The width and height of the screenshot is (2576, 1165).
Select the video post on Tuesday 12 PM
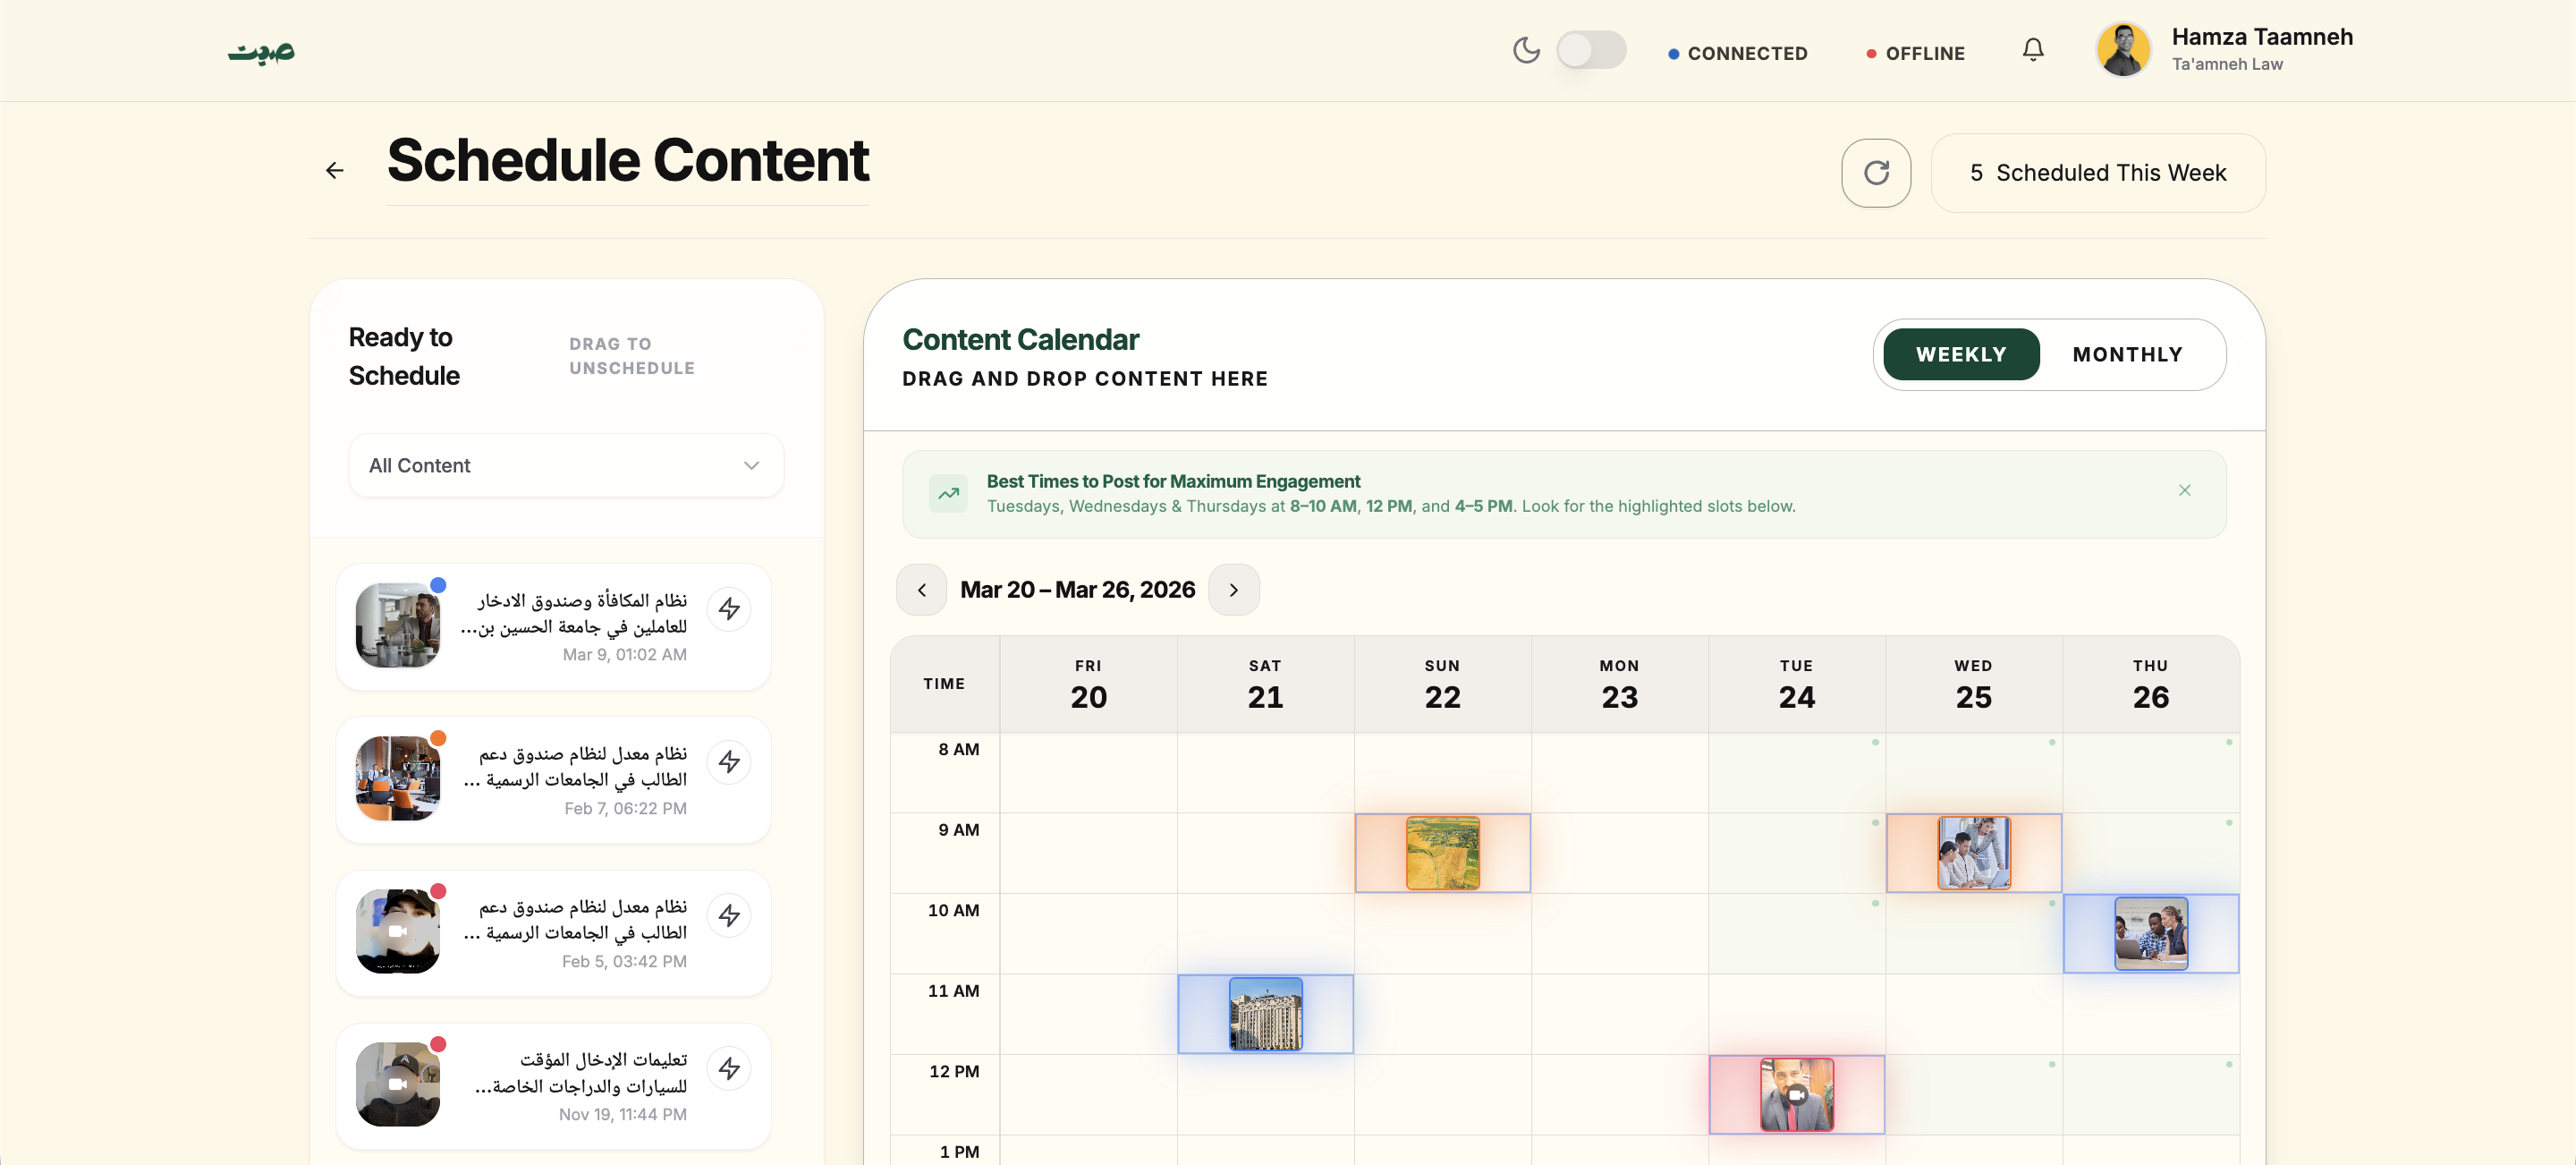(x=1796, y=1095)
